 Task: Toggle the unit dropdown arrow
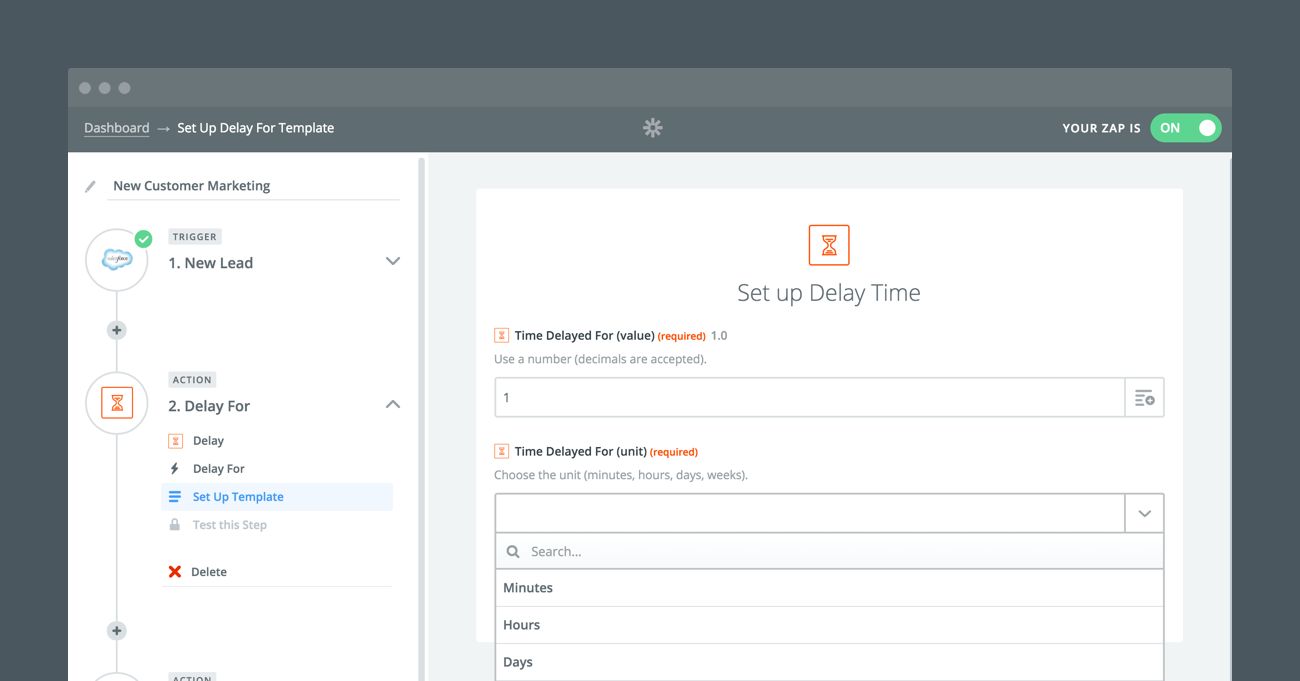1145,514
